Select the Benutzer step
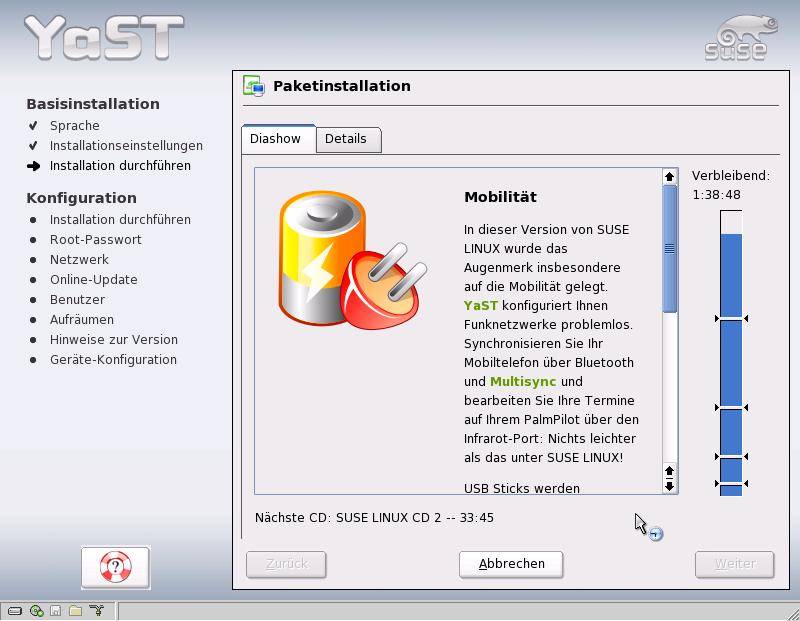Viewport: 800px width, 621px height. click(x=77, y=300)
